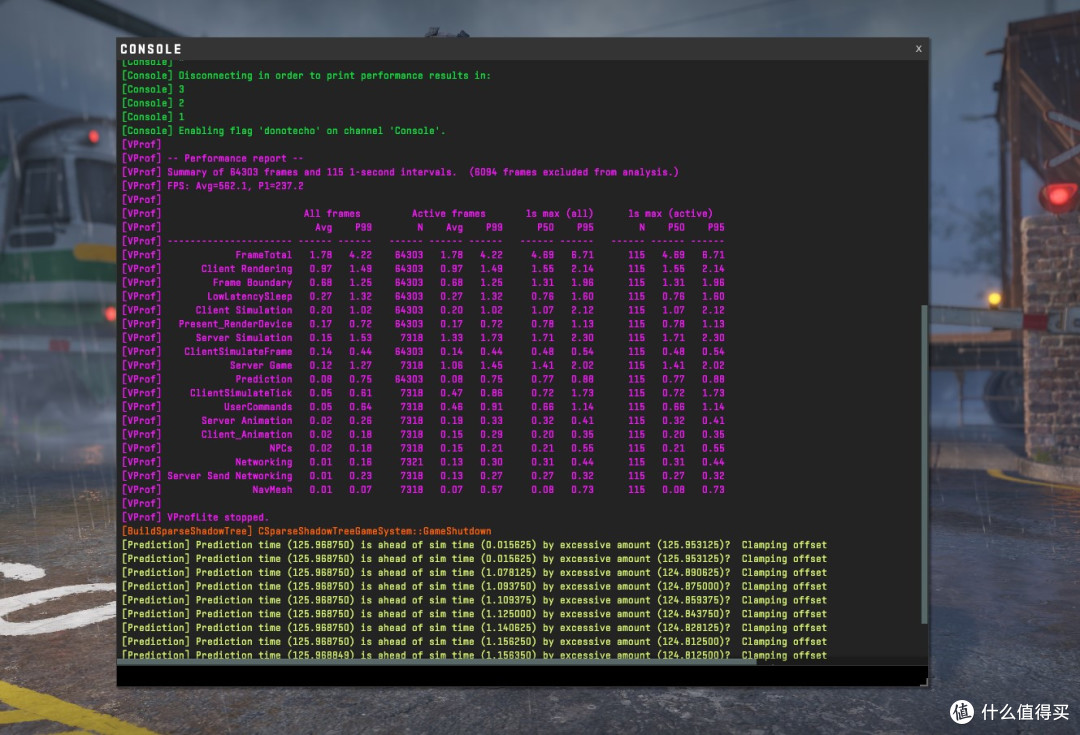Click the '1s max (active)' column header
This screenshot has width=1080, height=735.
coord(670,214)
